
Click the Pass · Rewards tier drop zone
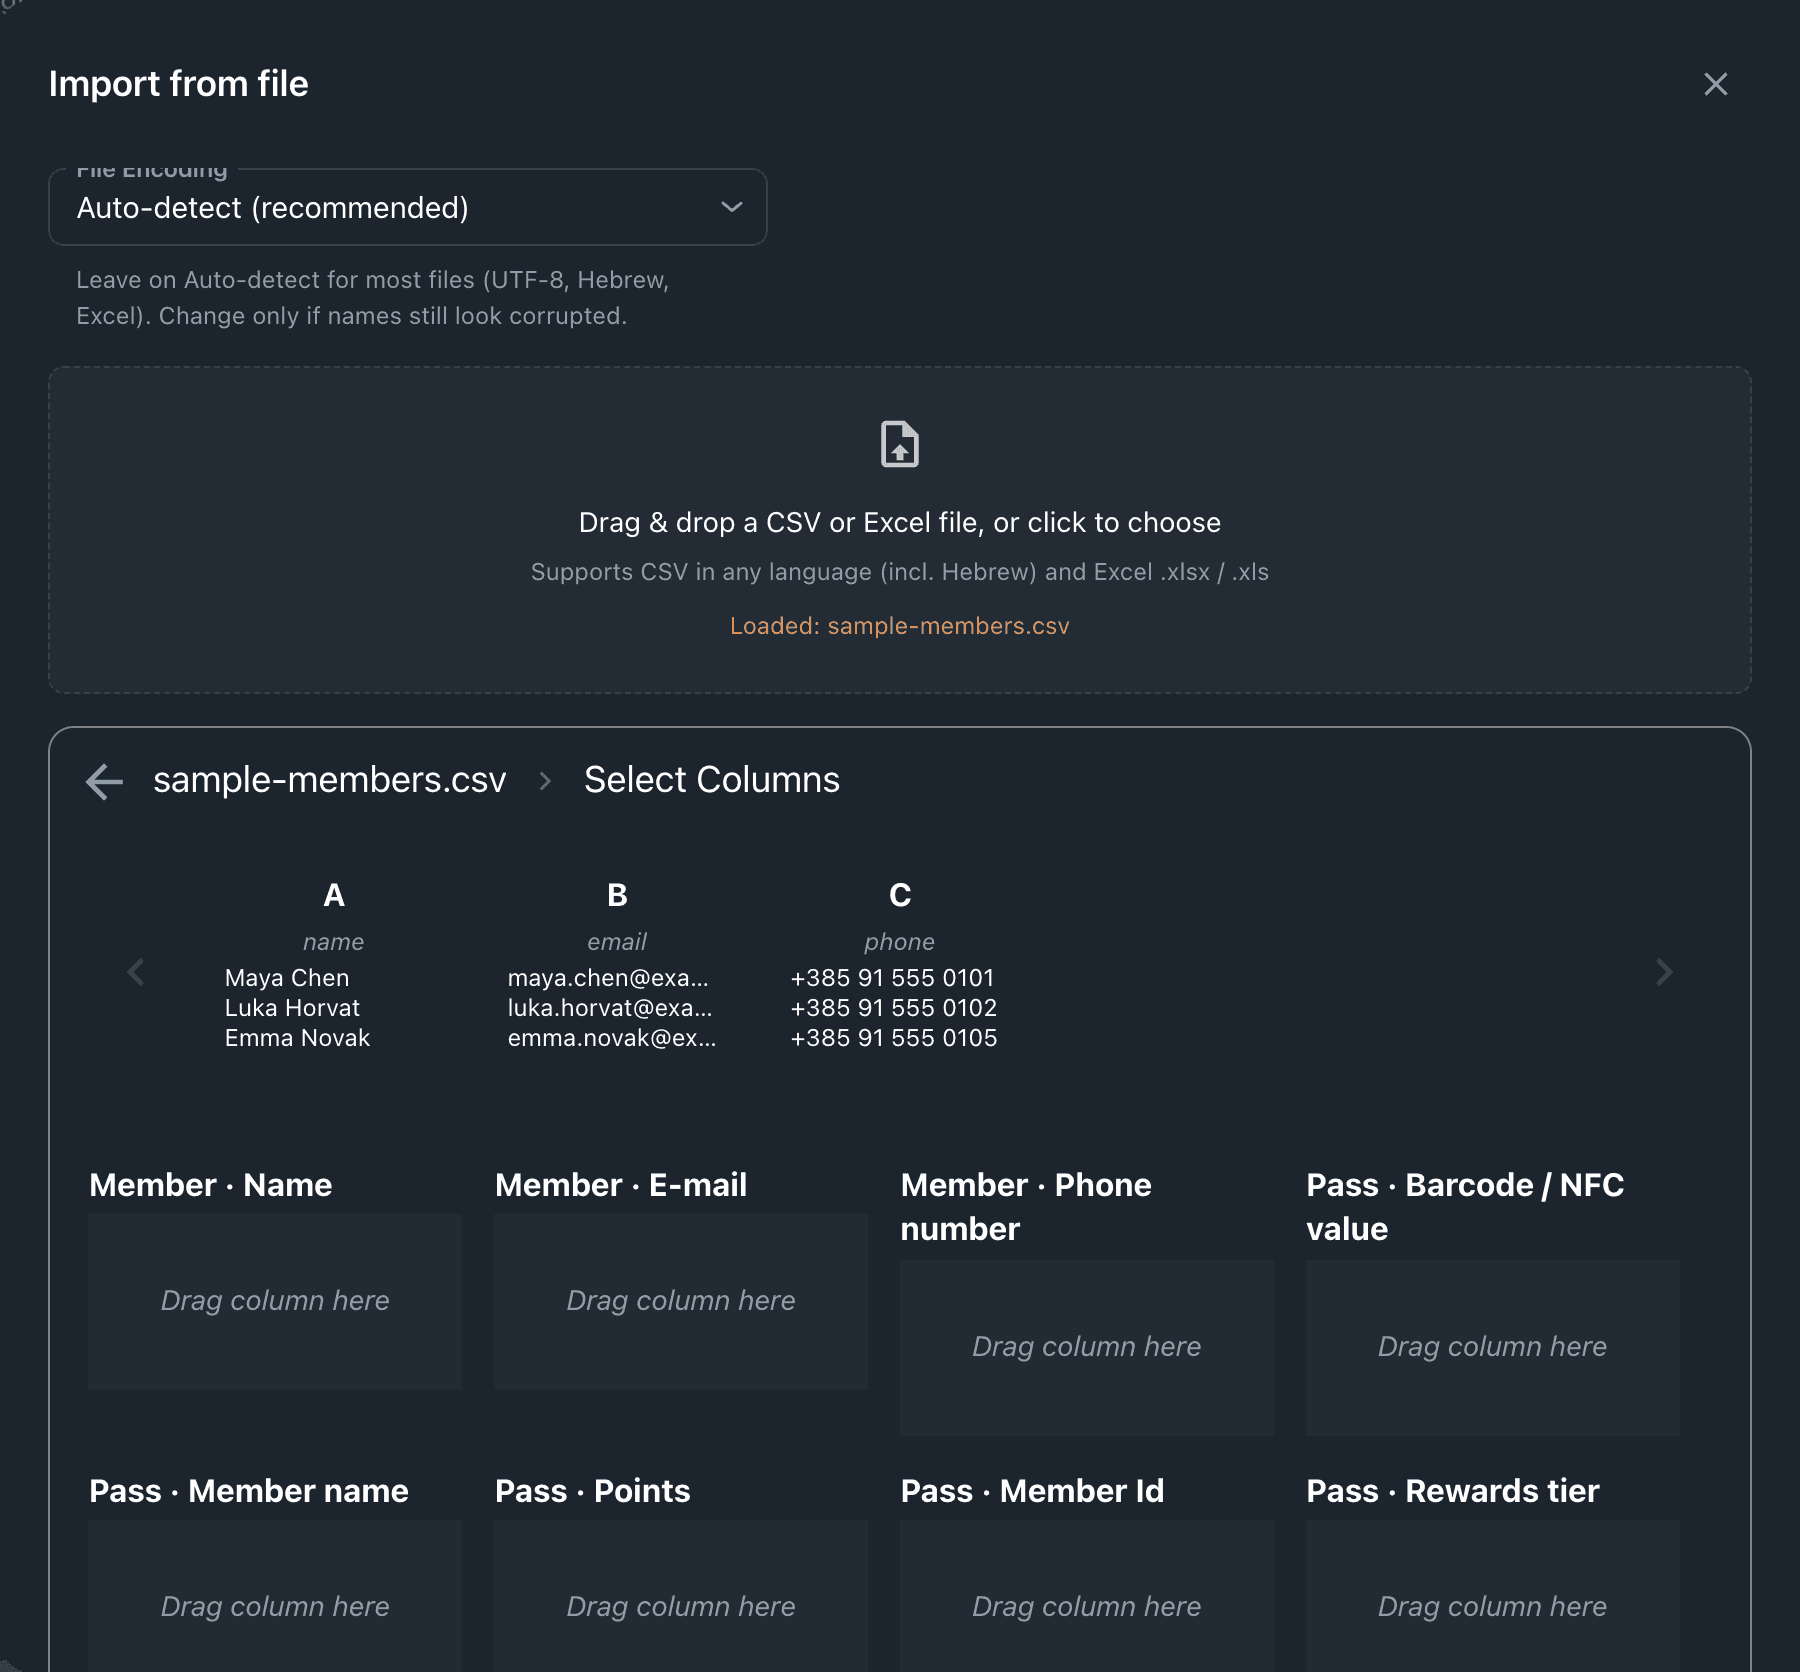point(1493,1596)
